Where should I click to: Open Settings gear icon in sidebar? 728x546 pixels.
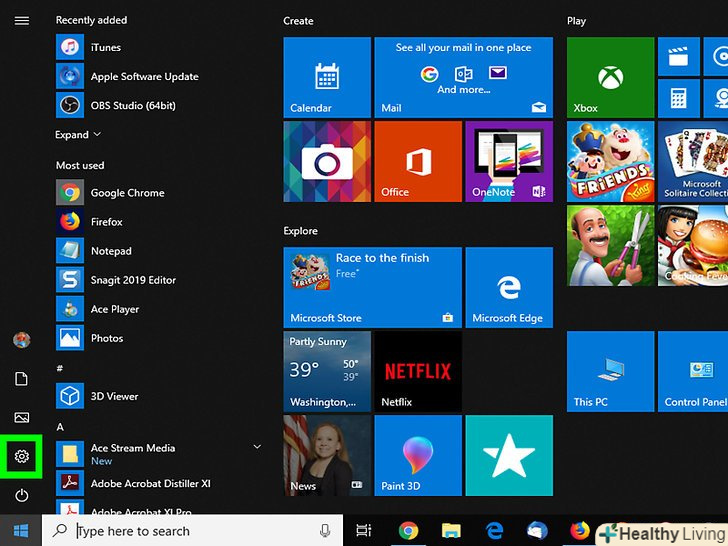(x=21, y=457)
